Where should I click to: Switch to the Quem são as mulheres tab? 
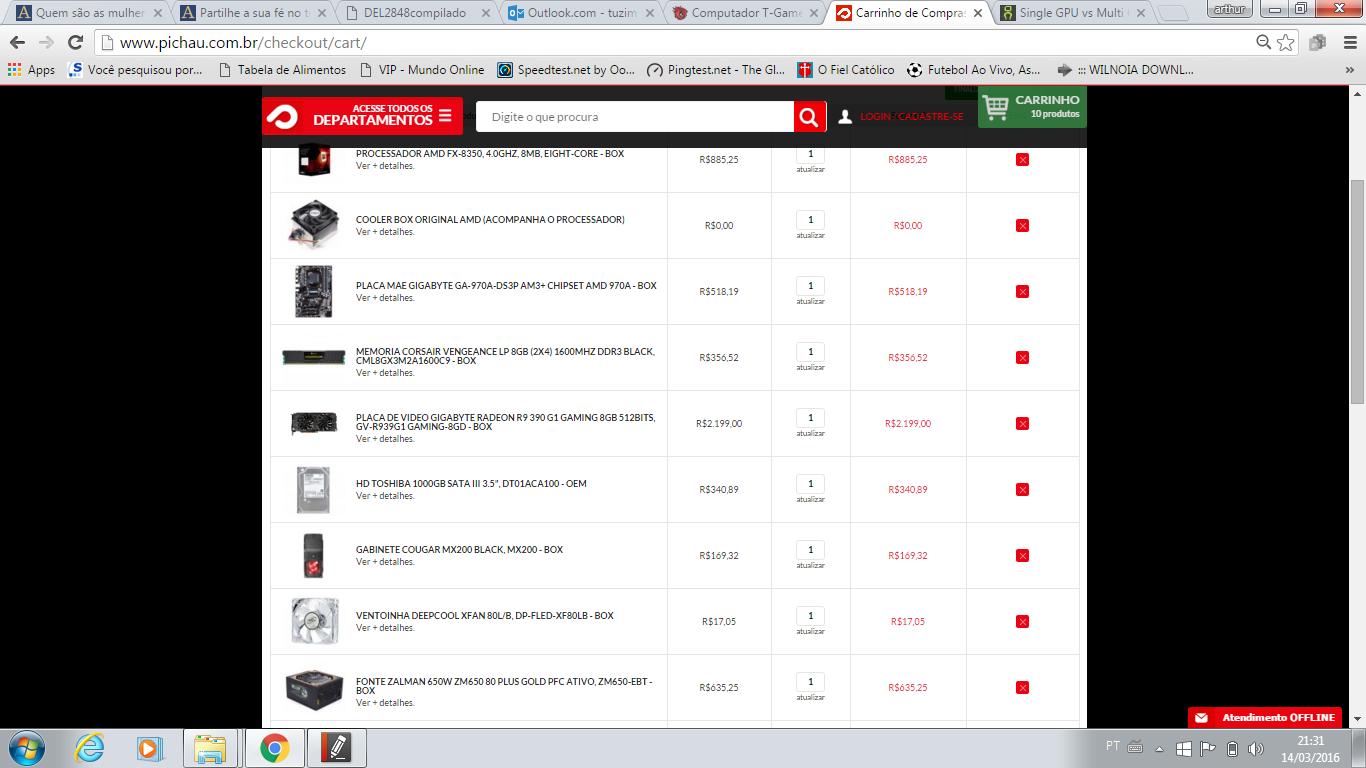coord(90,14)
